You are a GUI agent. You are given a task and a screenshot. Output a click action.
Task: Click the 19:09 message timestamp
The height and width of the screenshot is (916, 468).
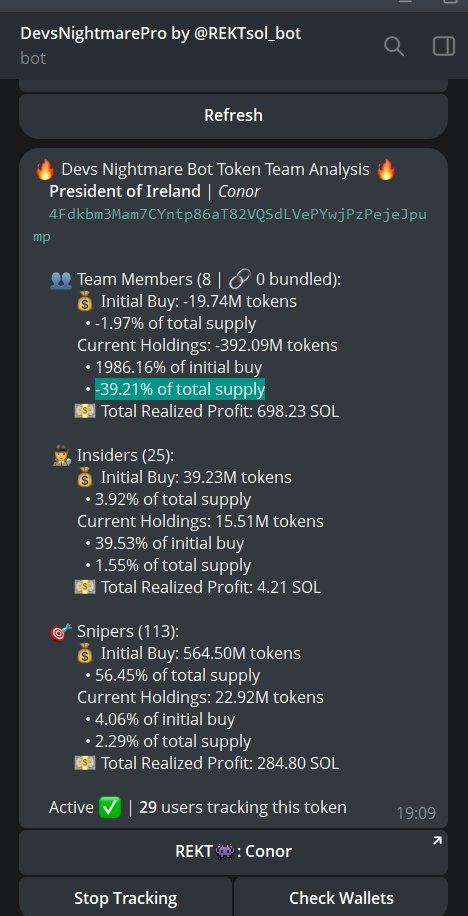coord(416,813)
